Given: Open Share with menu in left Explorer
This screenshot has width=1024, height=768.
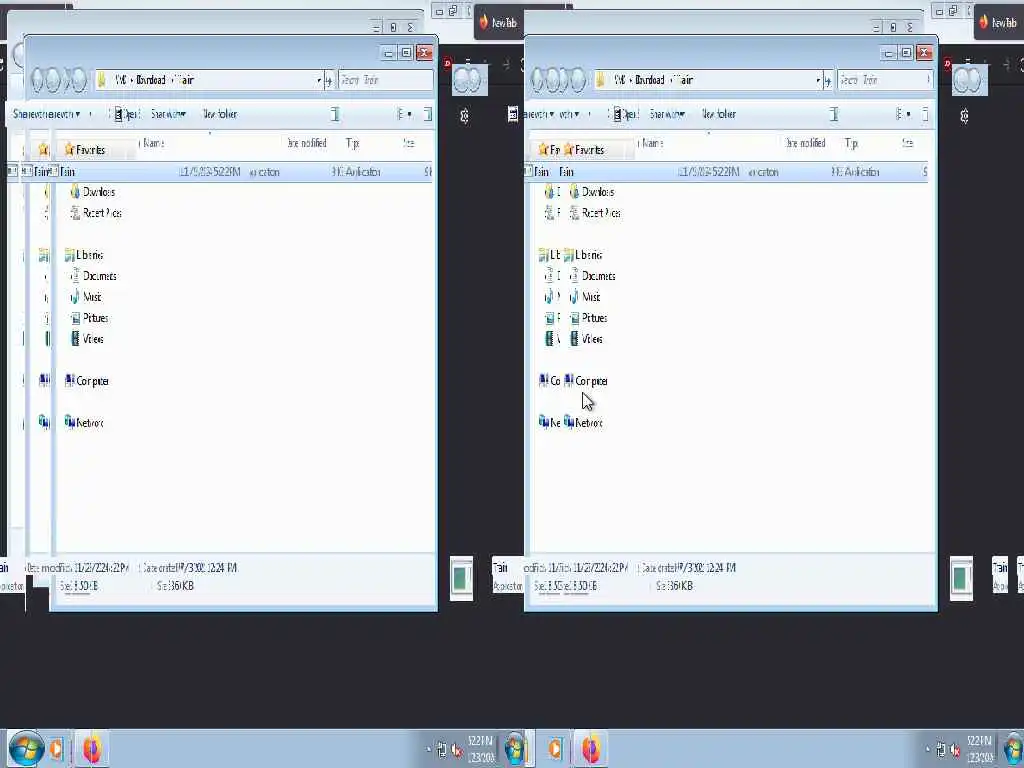Looking at the screenshot, I should point(168,114).
